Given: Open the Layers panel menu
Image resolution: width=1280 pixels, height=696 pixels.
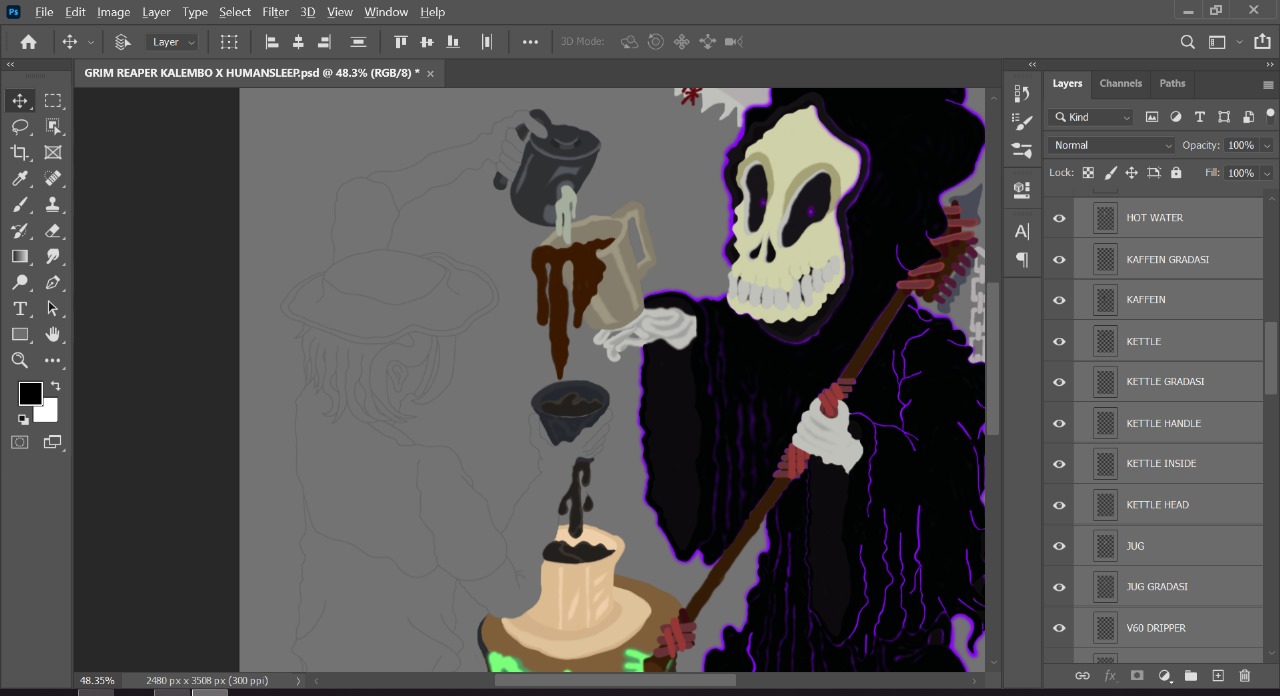Looking at the screenshot, I should point(1268,84).
